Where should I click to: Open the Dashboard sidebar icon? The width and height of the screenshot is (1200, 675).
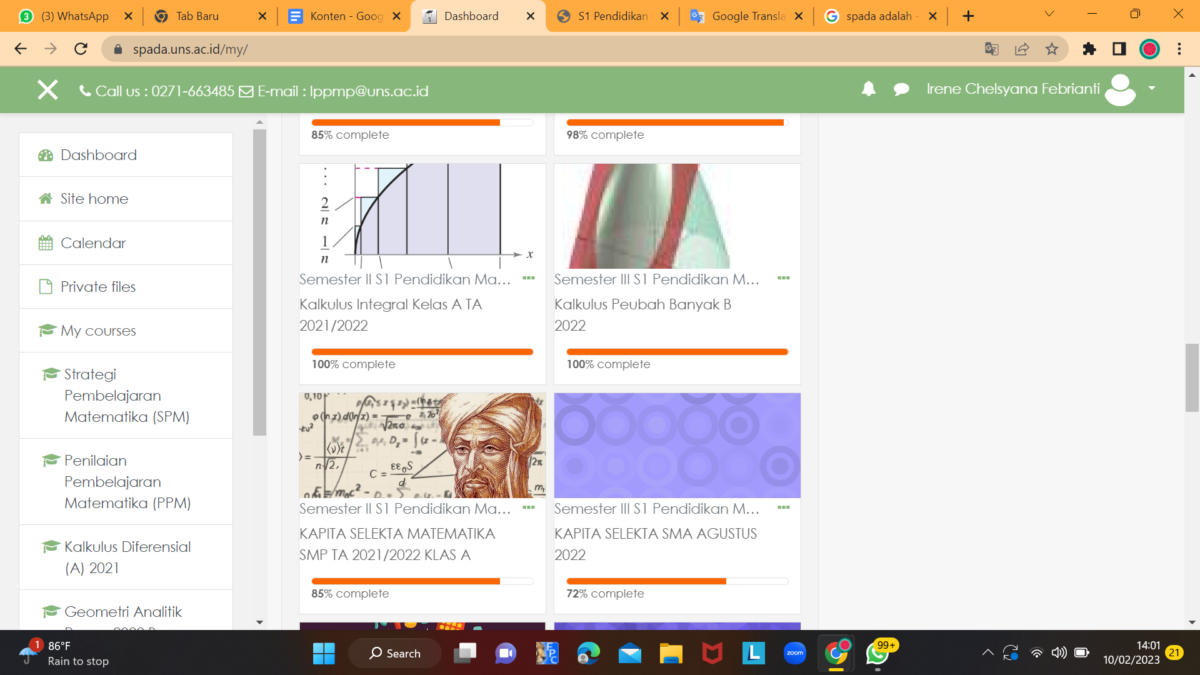tap(45, 155)
